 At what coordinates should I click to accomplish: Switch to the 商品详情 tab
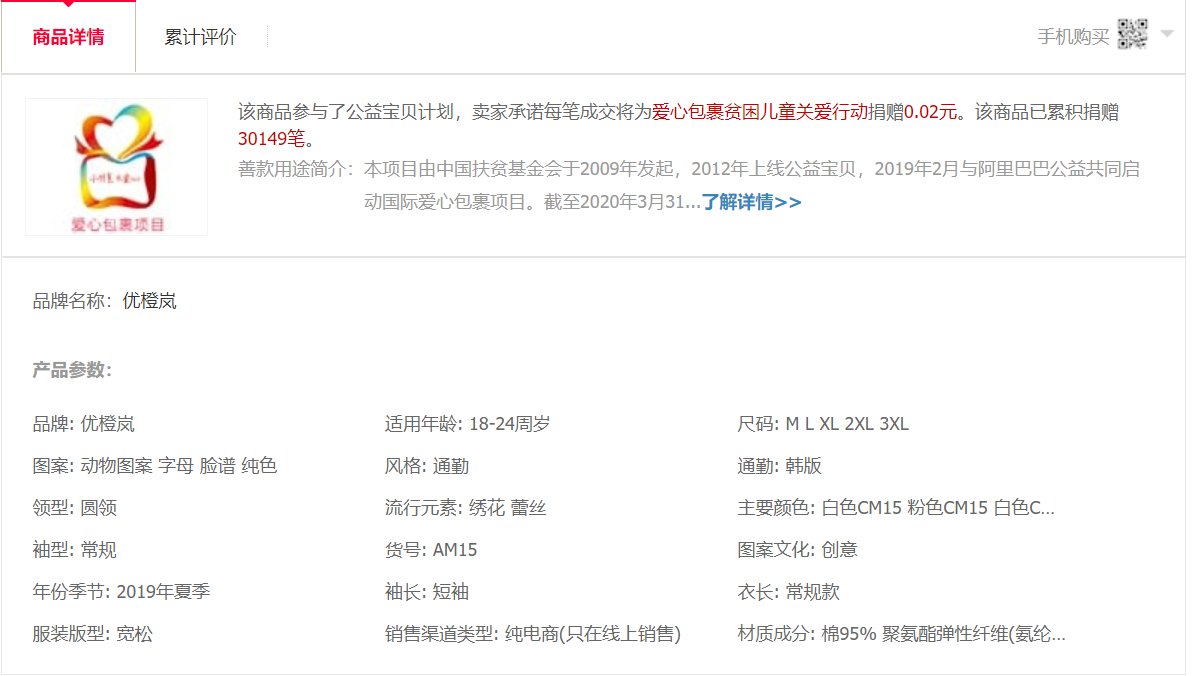coord(68,37)
